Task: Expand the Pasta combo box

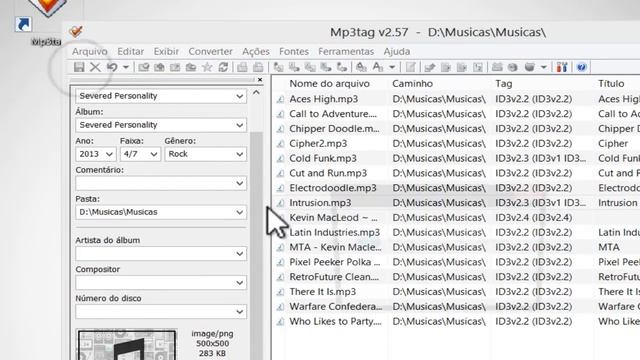Action: point(240,212)
